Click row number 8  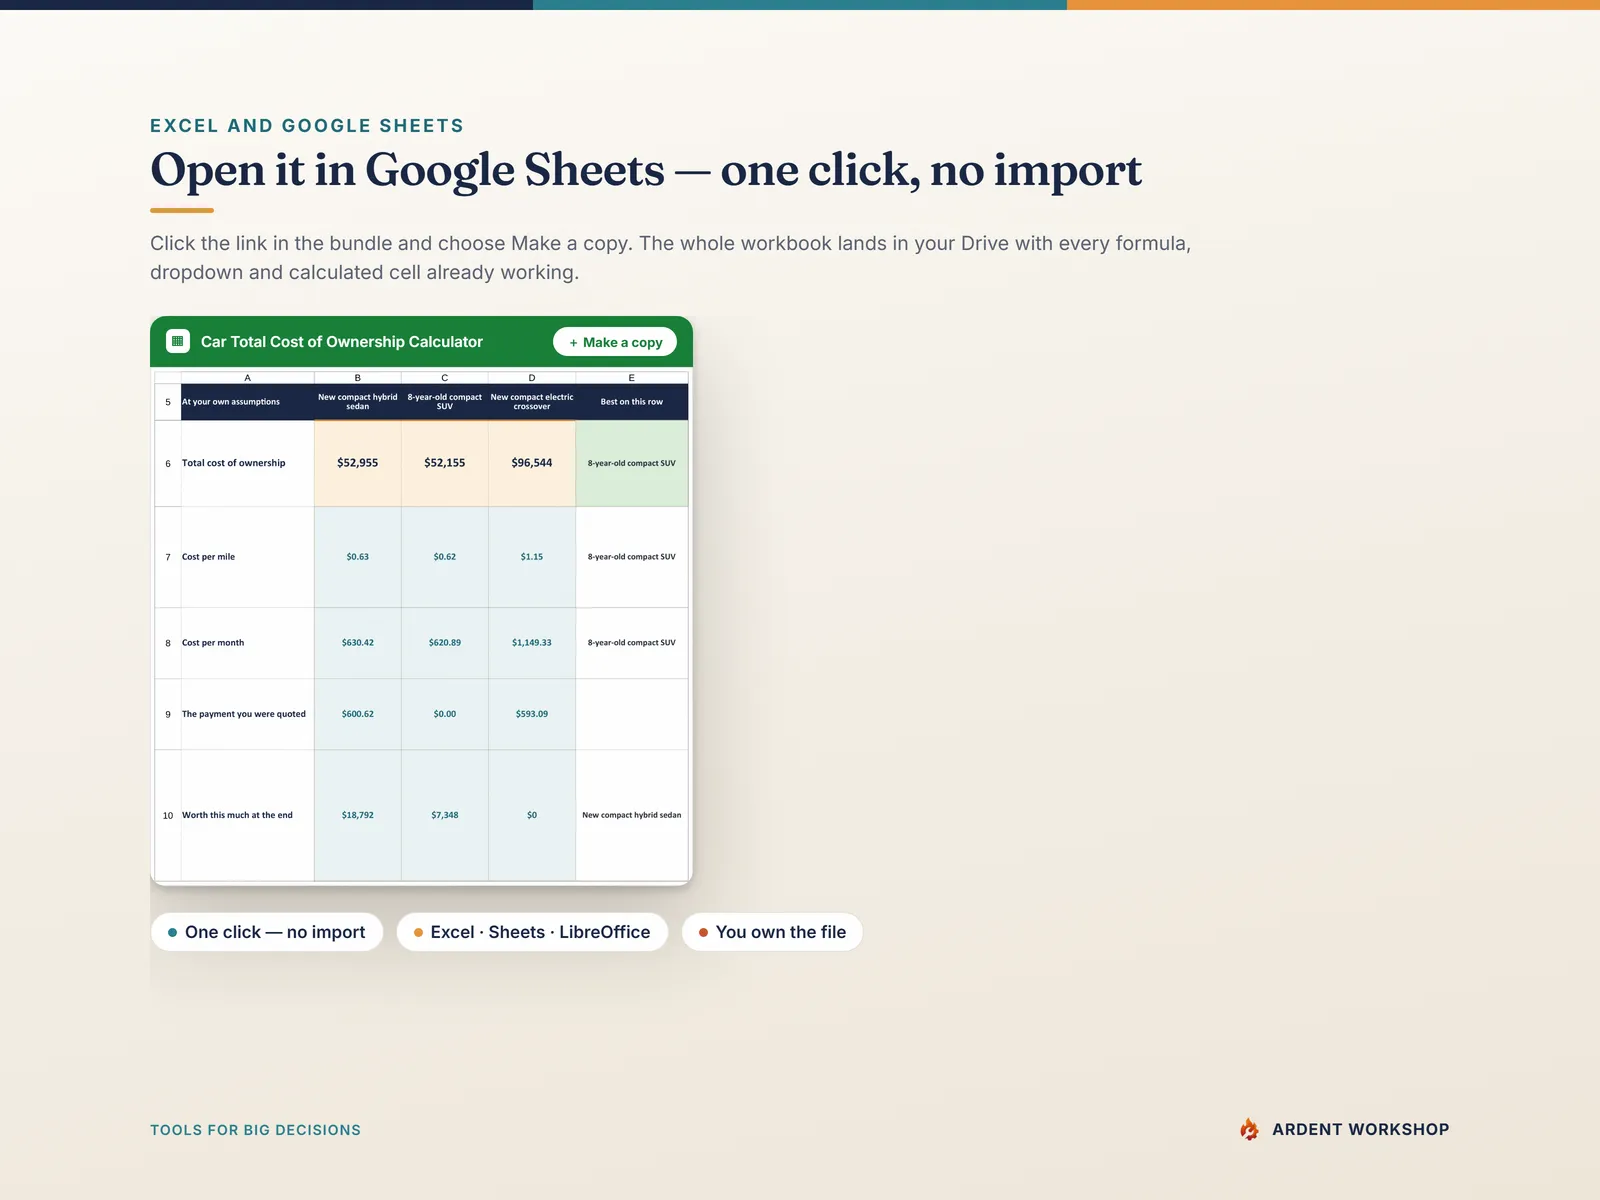click(168, 643)
